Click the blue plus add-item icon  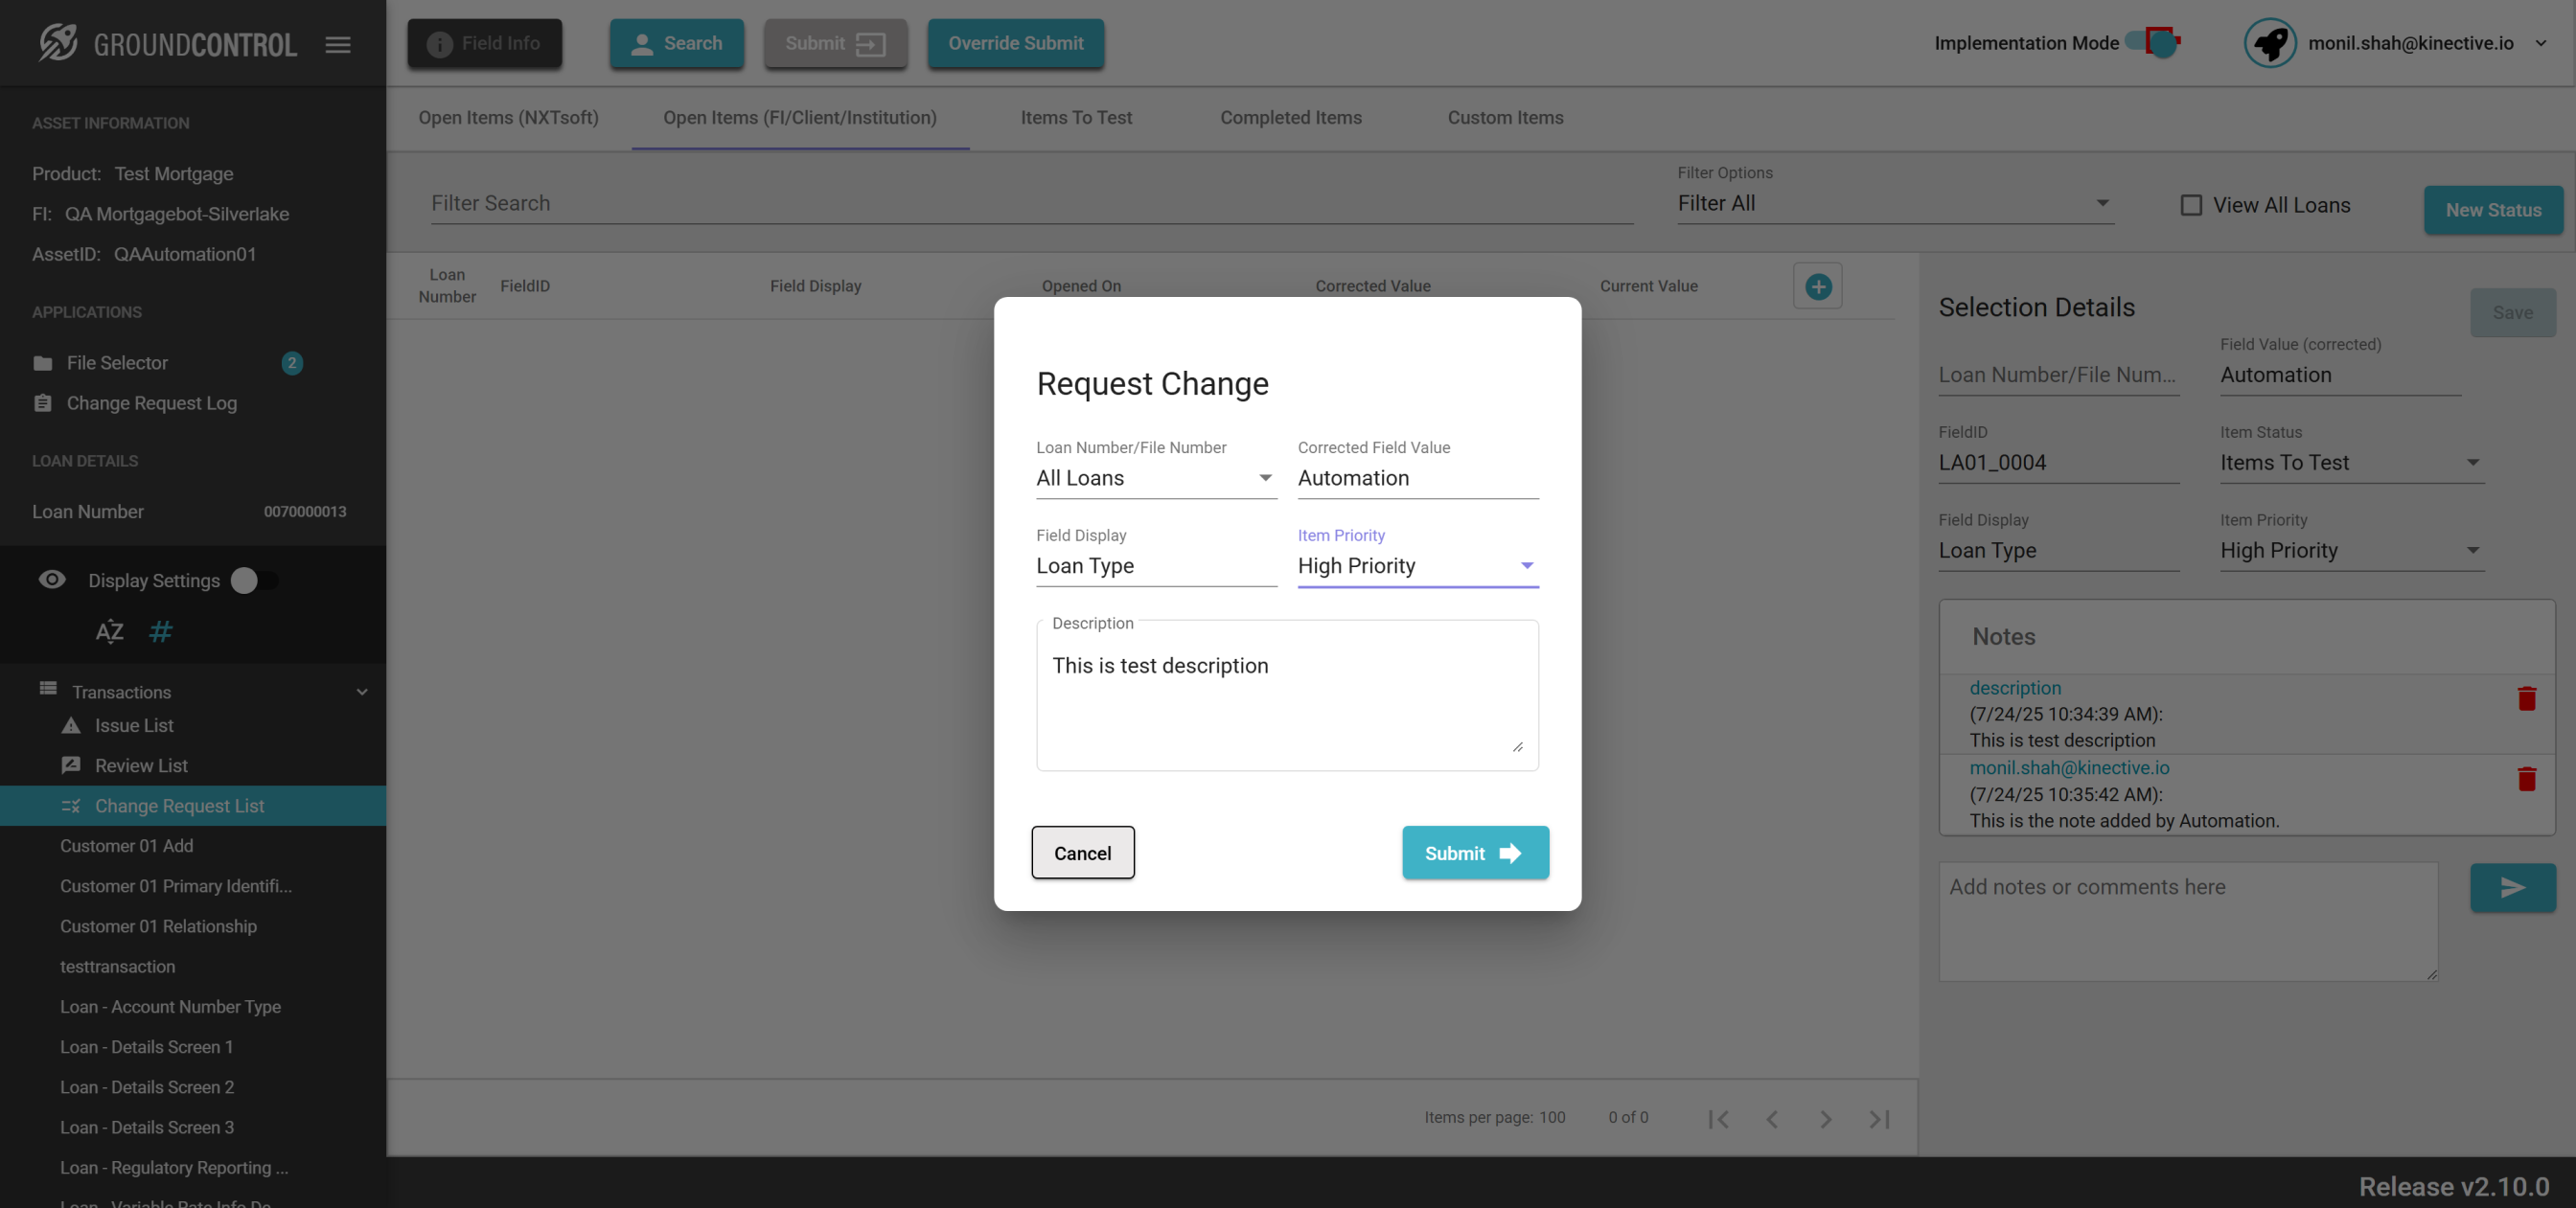tap(1818, 287)
